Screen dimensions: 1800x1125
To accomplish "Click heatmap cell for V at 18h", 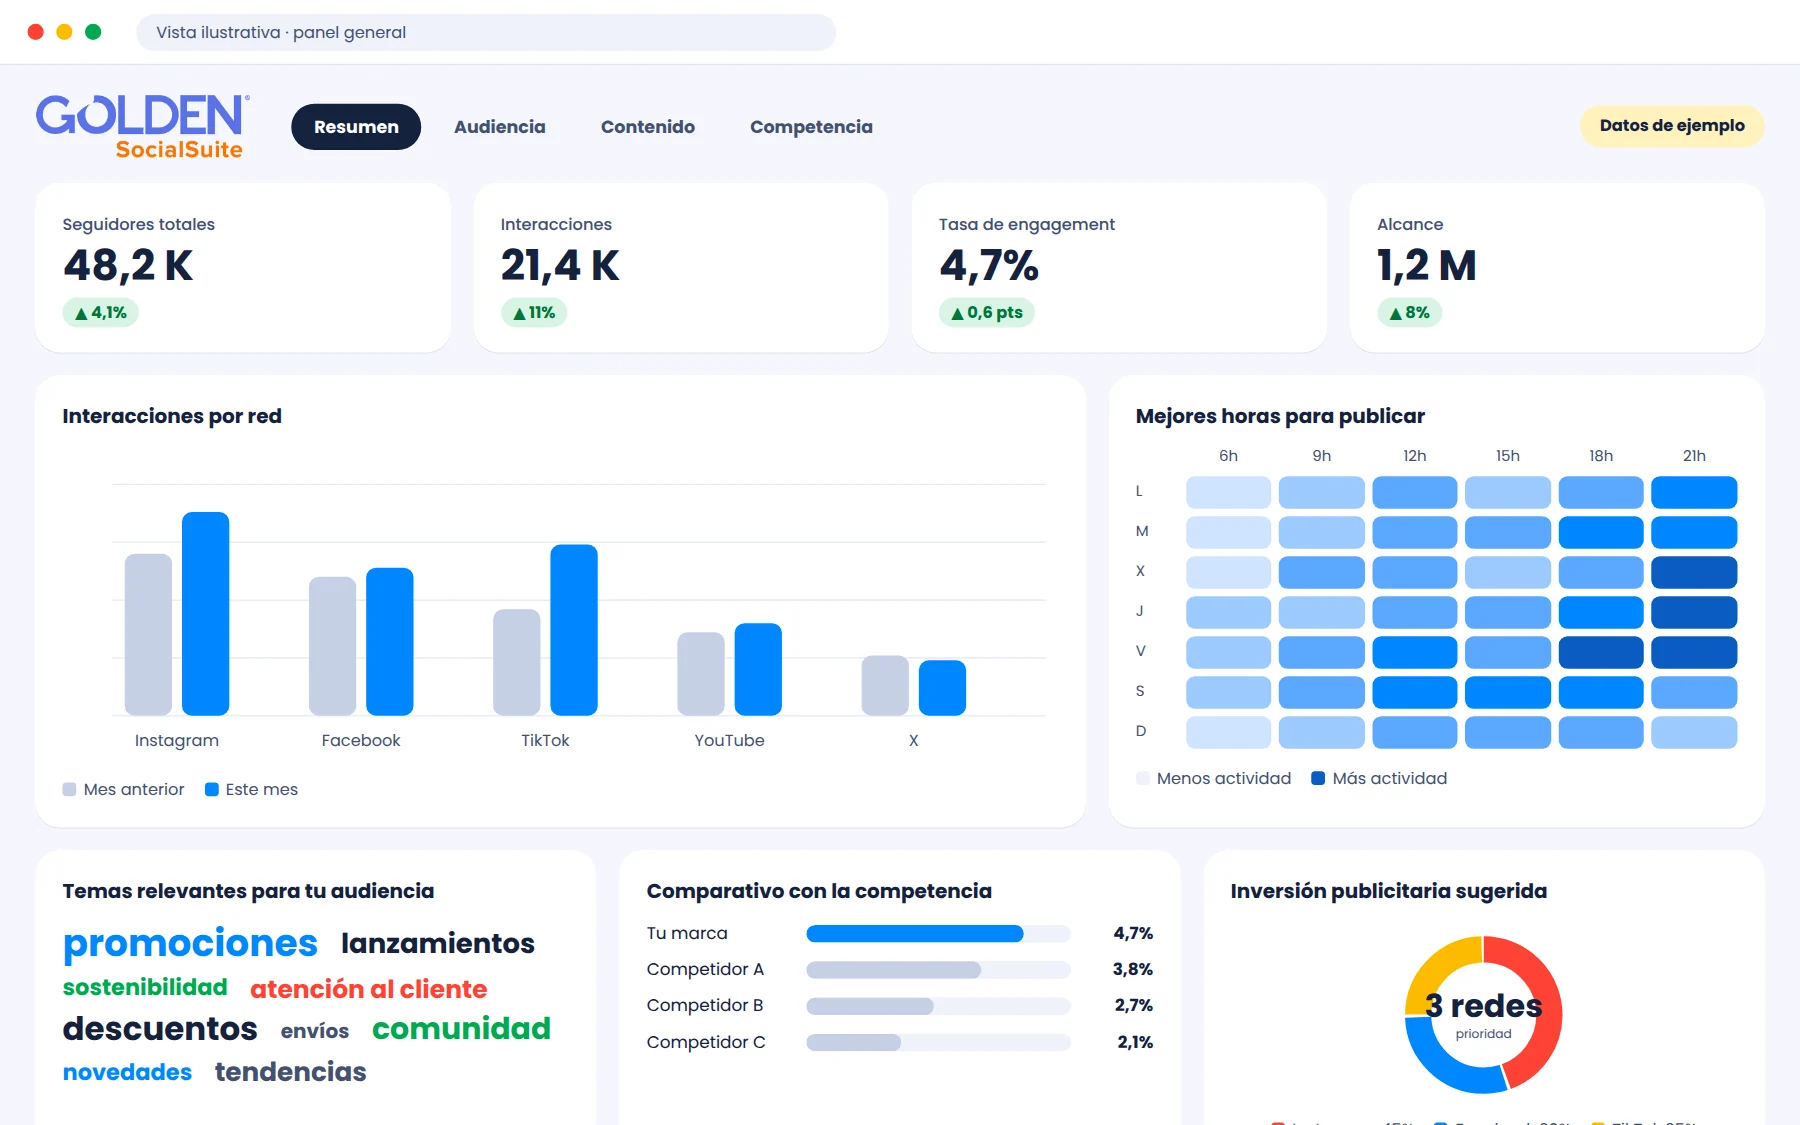I will click(x=1601, y=652).
